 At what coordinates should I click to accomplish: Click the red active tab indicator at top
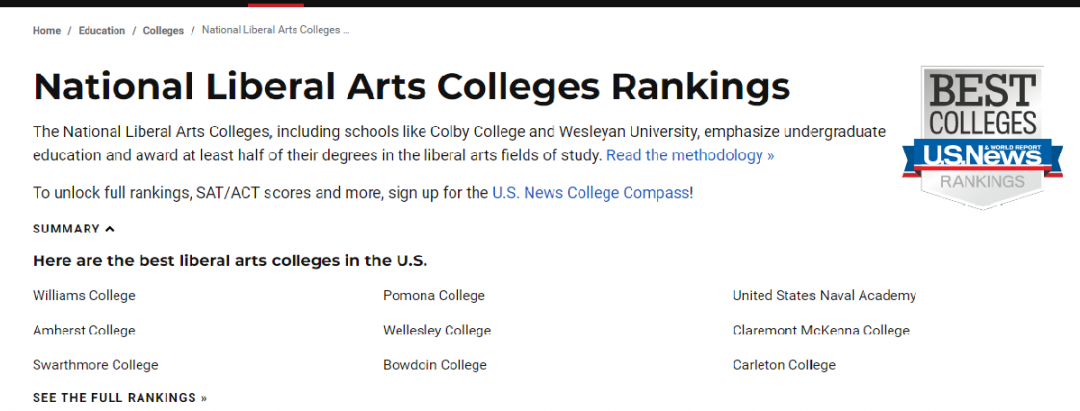[x=276, y=4]
